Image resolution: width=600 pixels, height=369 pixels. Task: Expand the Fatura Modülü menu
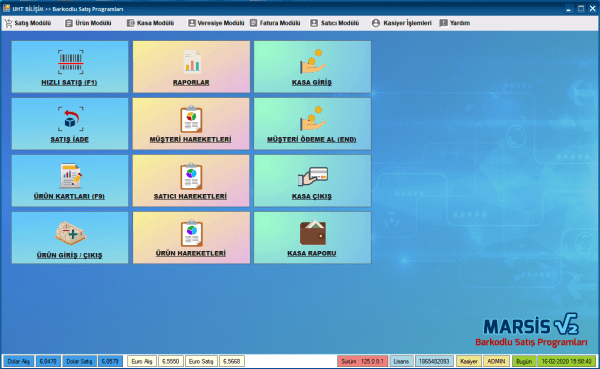[275, 23]
